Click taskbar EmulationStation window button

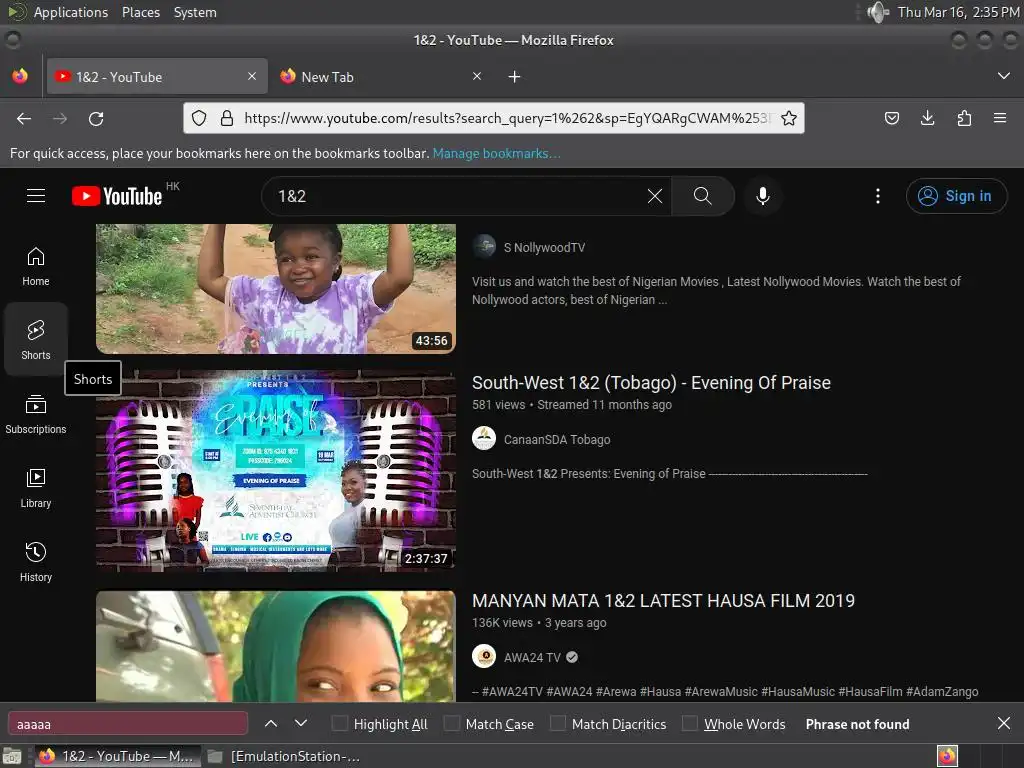pos(285,756)
